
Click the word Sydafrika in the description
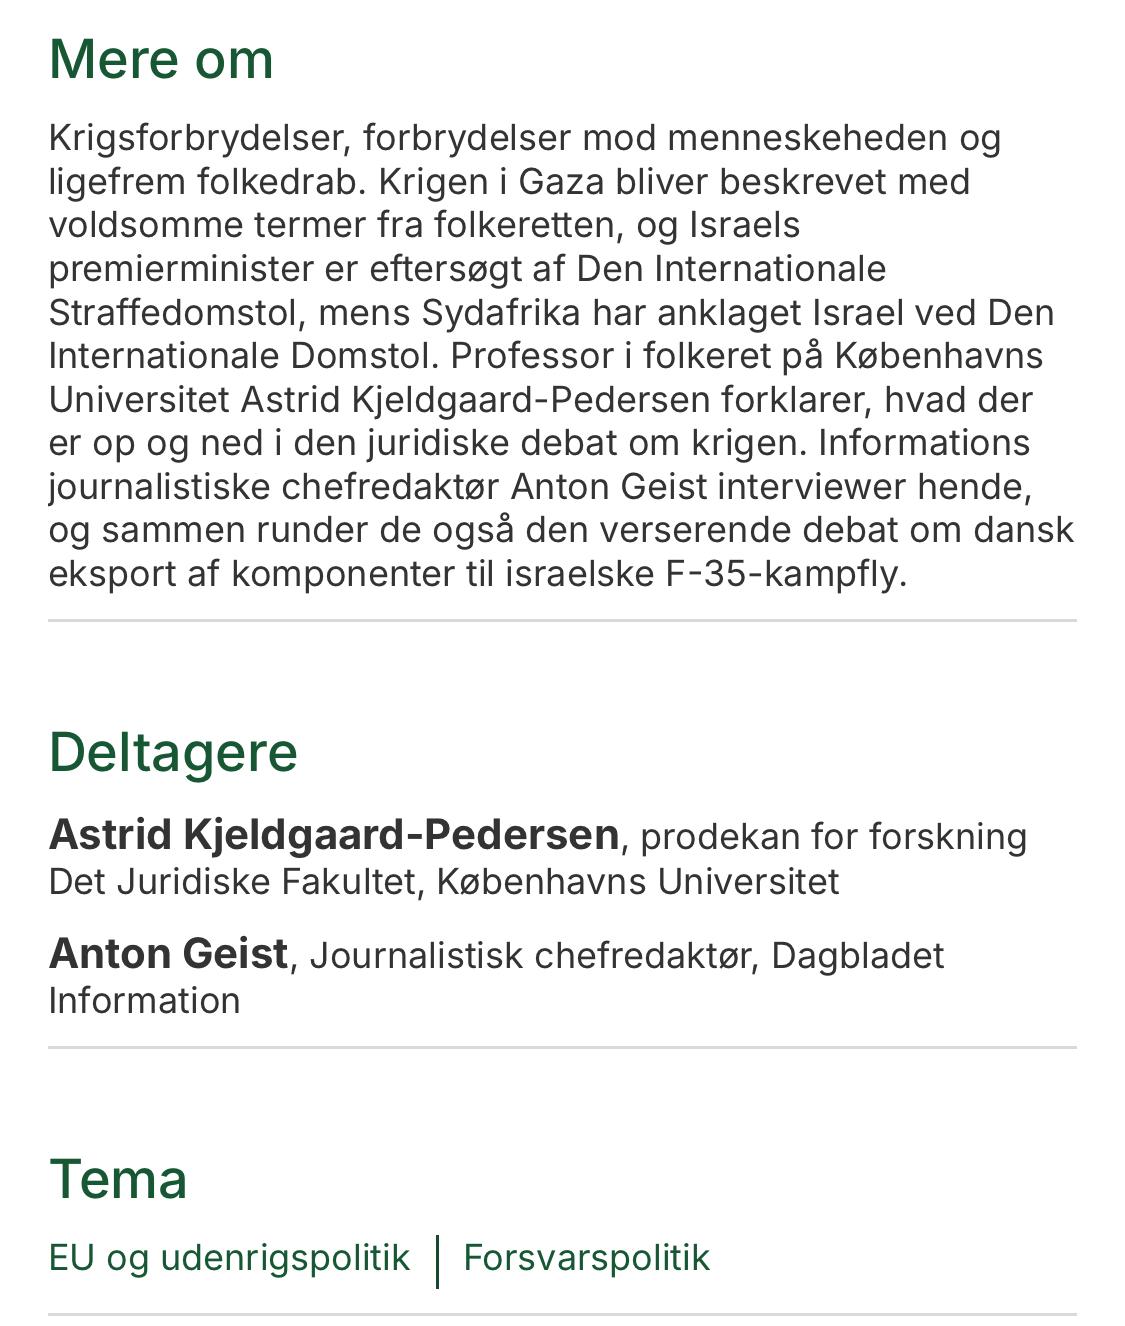501,312
